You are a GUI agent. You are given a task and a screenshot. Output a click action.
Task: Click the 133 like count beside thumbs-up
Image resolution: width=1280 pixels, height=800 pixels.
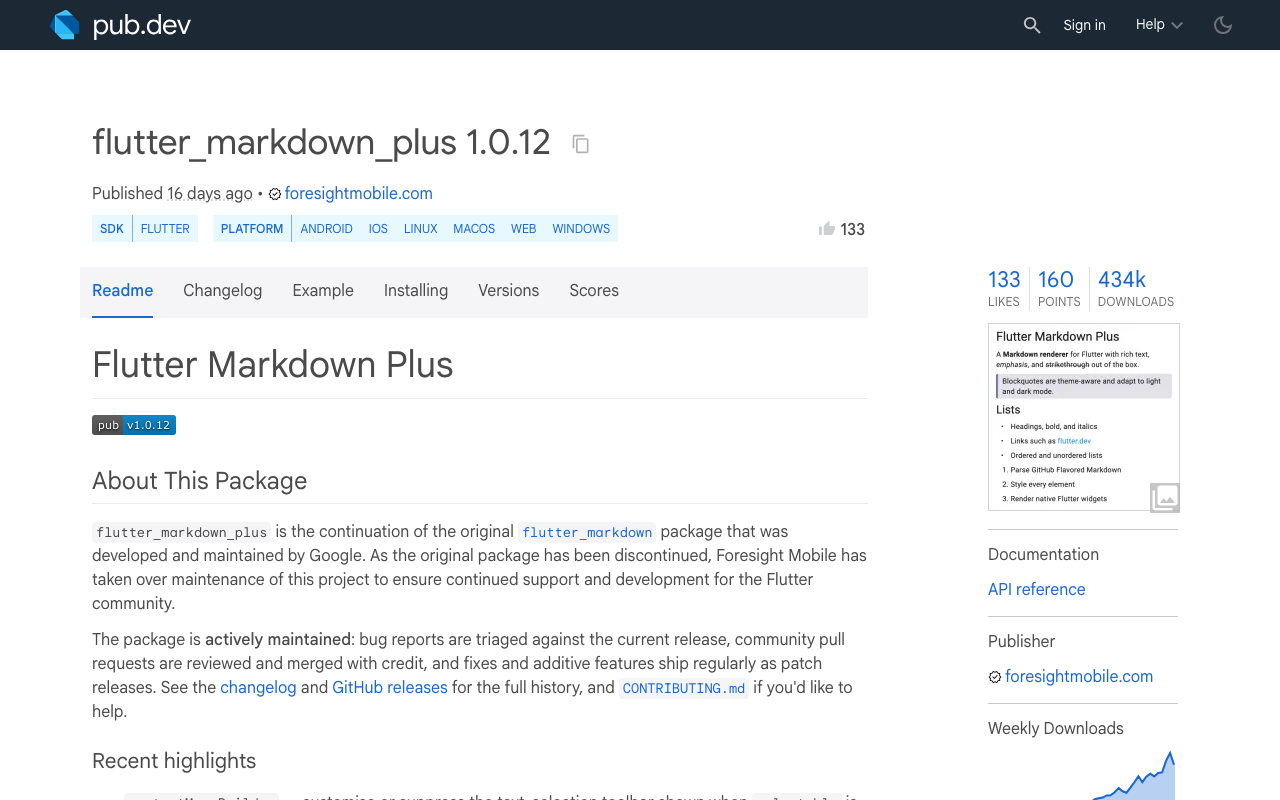pos(853,230)
